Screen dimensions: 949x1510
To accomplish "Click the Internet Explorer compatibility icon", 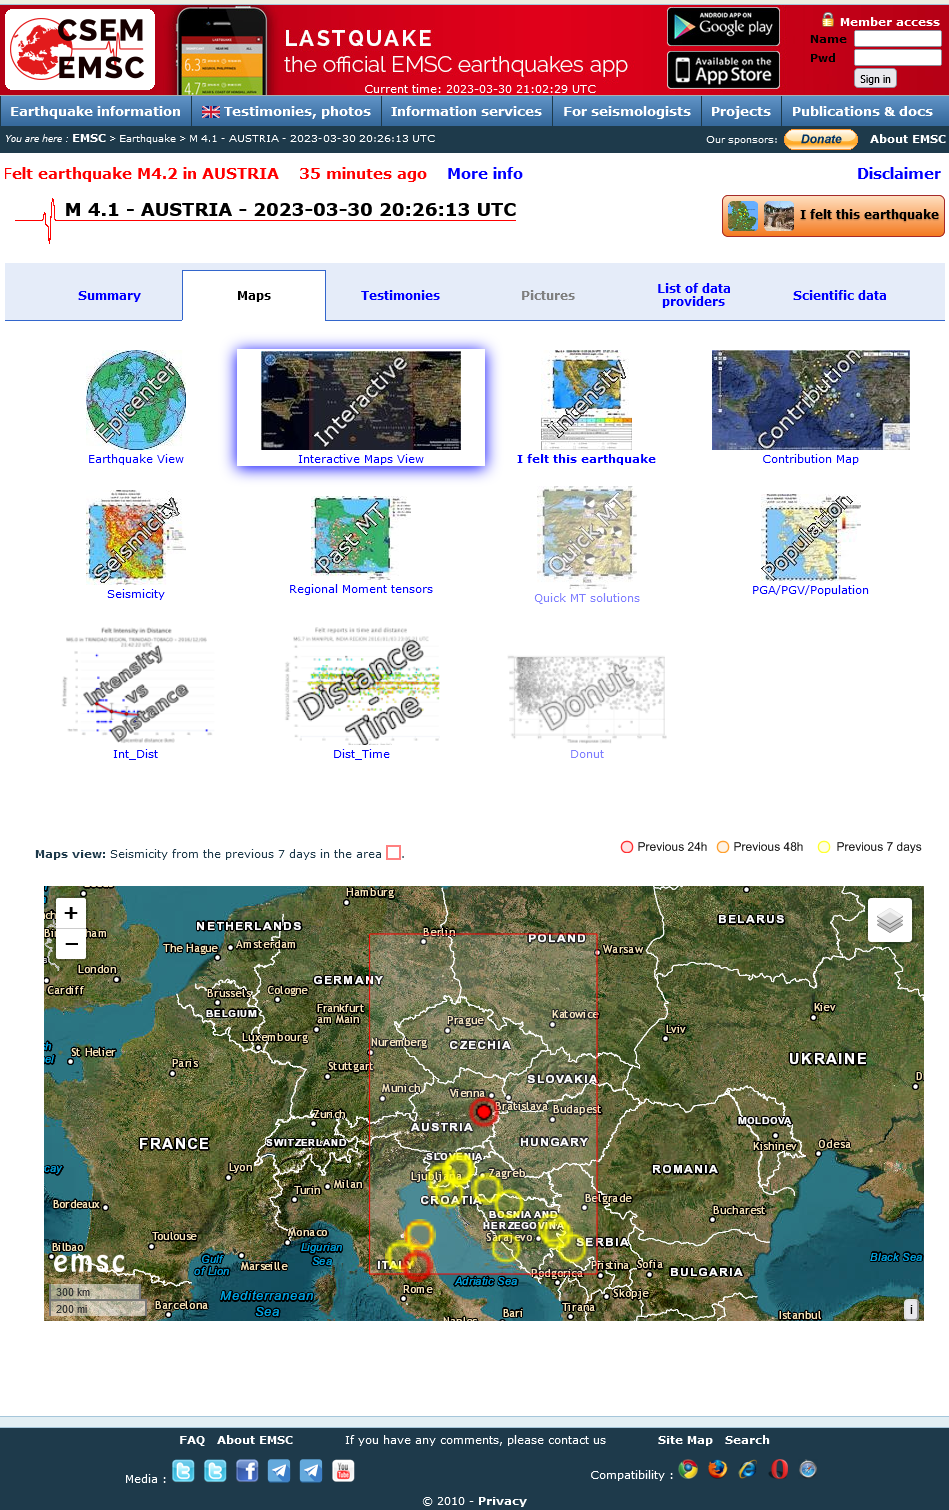I will click(748, 1469).
